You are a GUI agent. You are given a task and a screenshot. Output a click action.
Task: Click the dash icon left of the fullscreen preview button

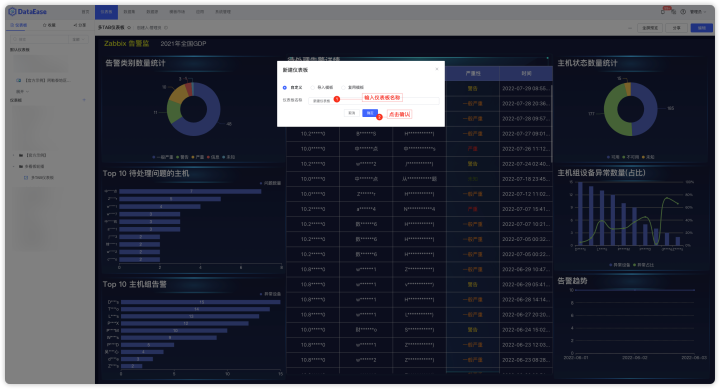coord(630,28)
